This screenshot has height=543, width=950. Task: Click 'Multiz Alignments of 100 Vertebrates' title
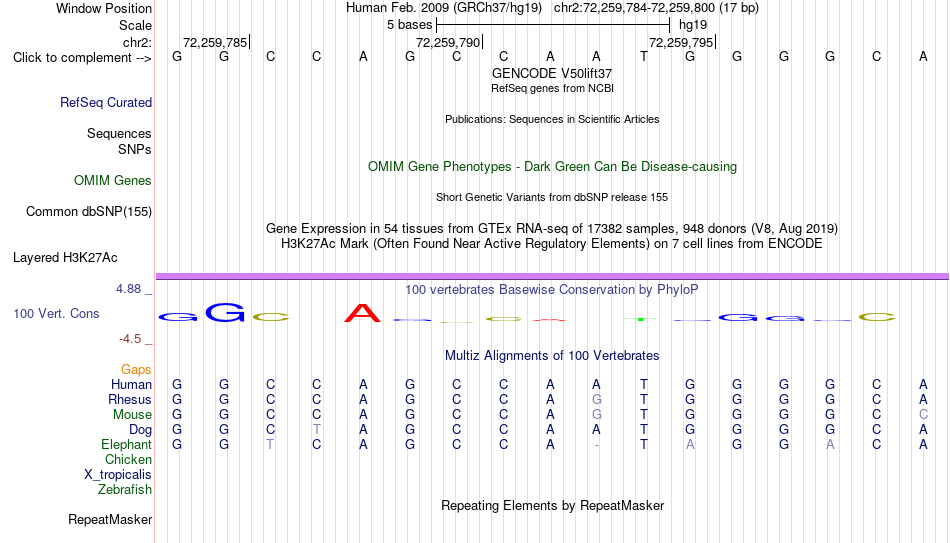[552, 356]
